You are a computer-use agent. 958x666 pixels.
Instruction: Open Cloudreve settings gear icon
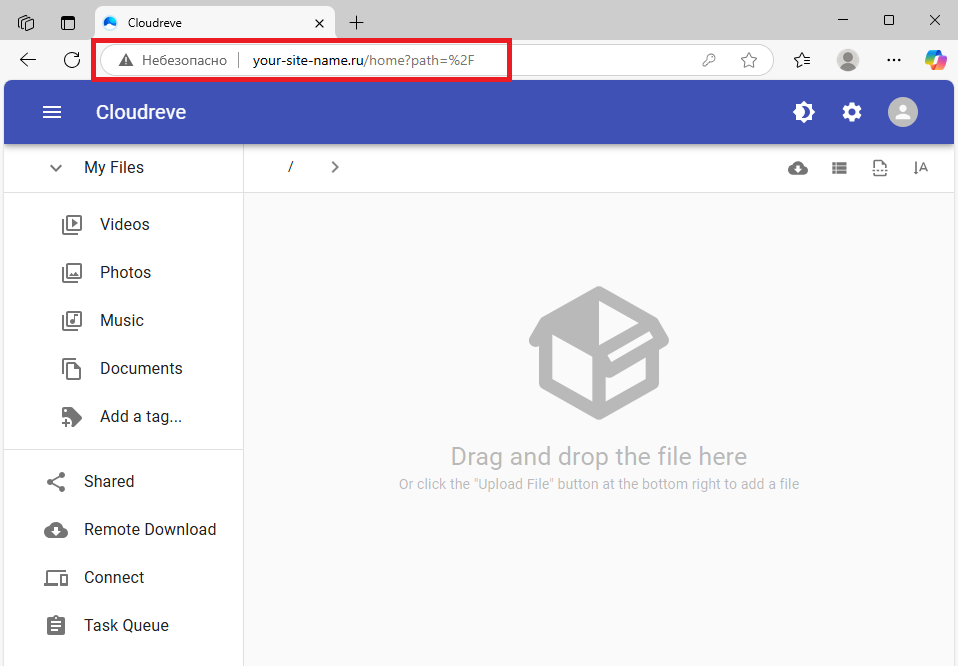(x=852, y=112)
